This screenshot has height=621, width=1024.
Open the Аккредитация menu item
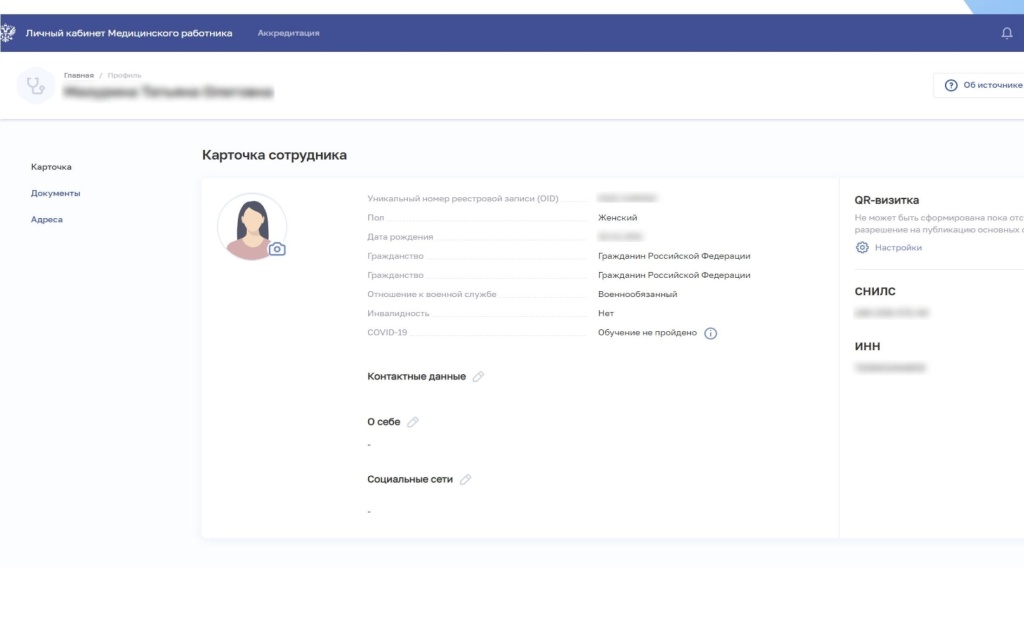[x=288, y=33]
